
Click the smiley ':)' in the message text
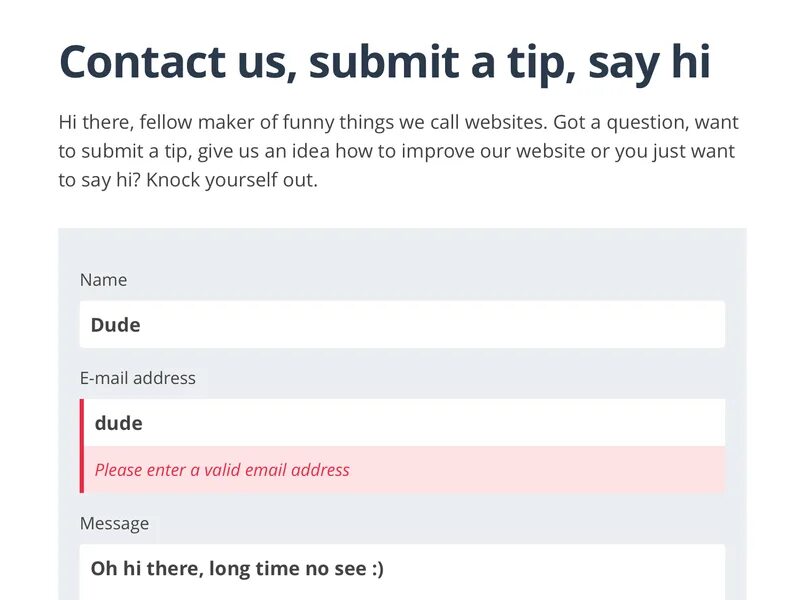378,569
